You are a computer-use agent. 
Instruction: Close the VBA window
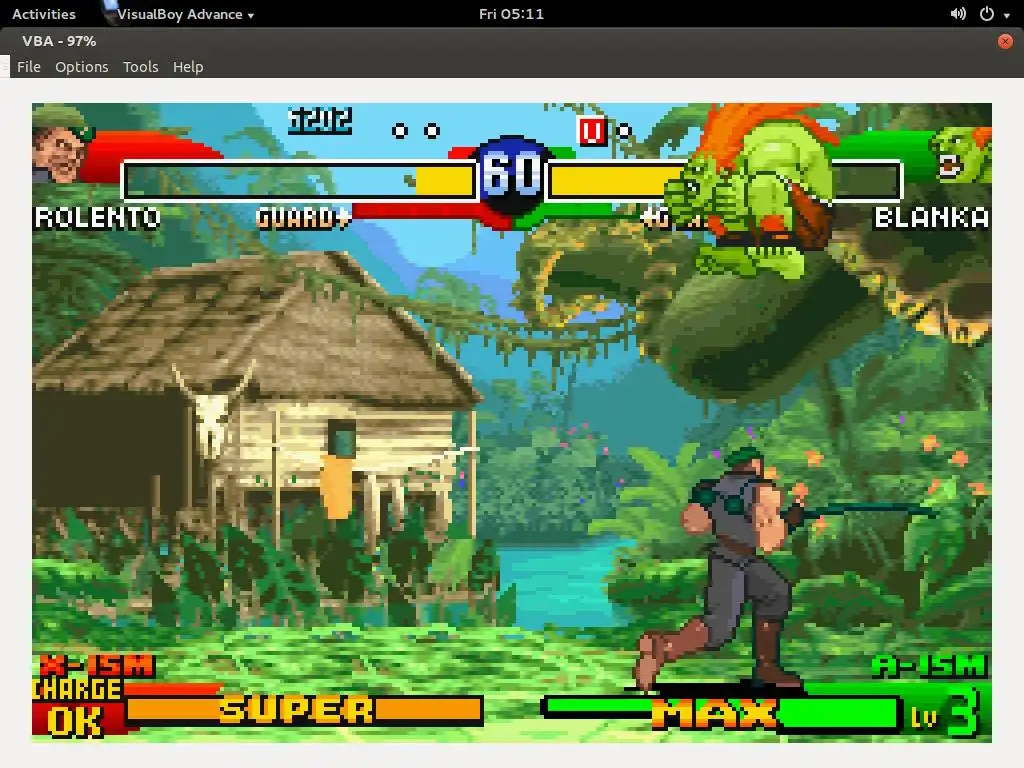[1005, 41]
